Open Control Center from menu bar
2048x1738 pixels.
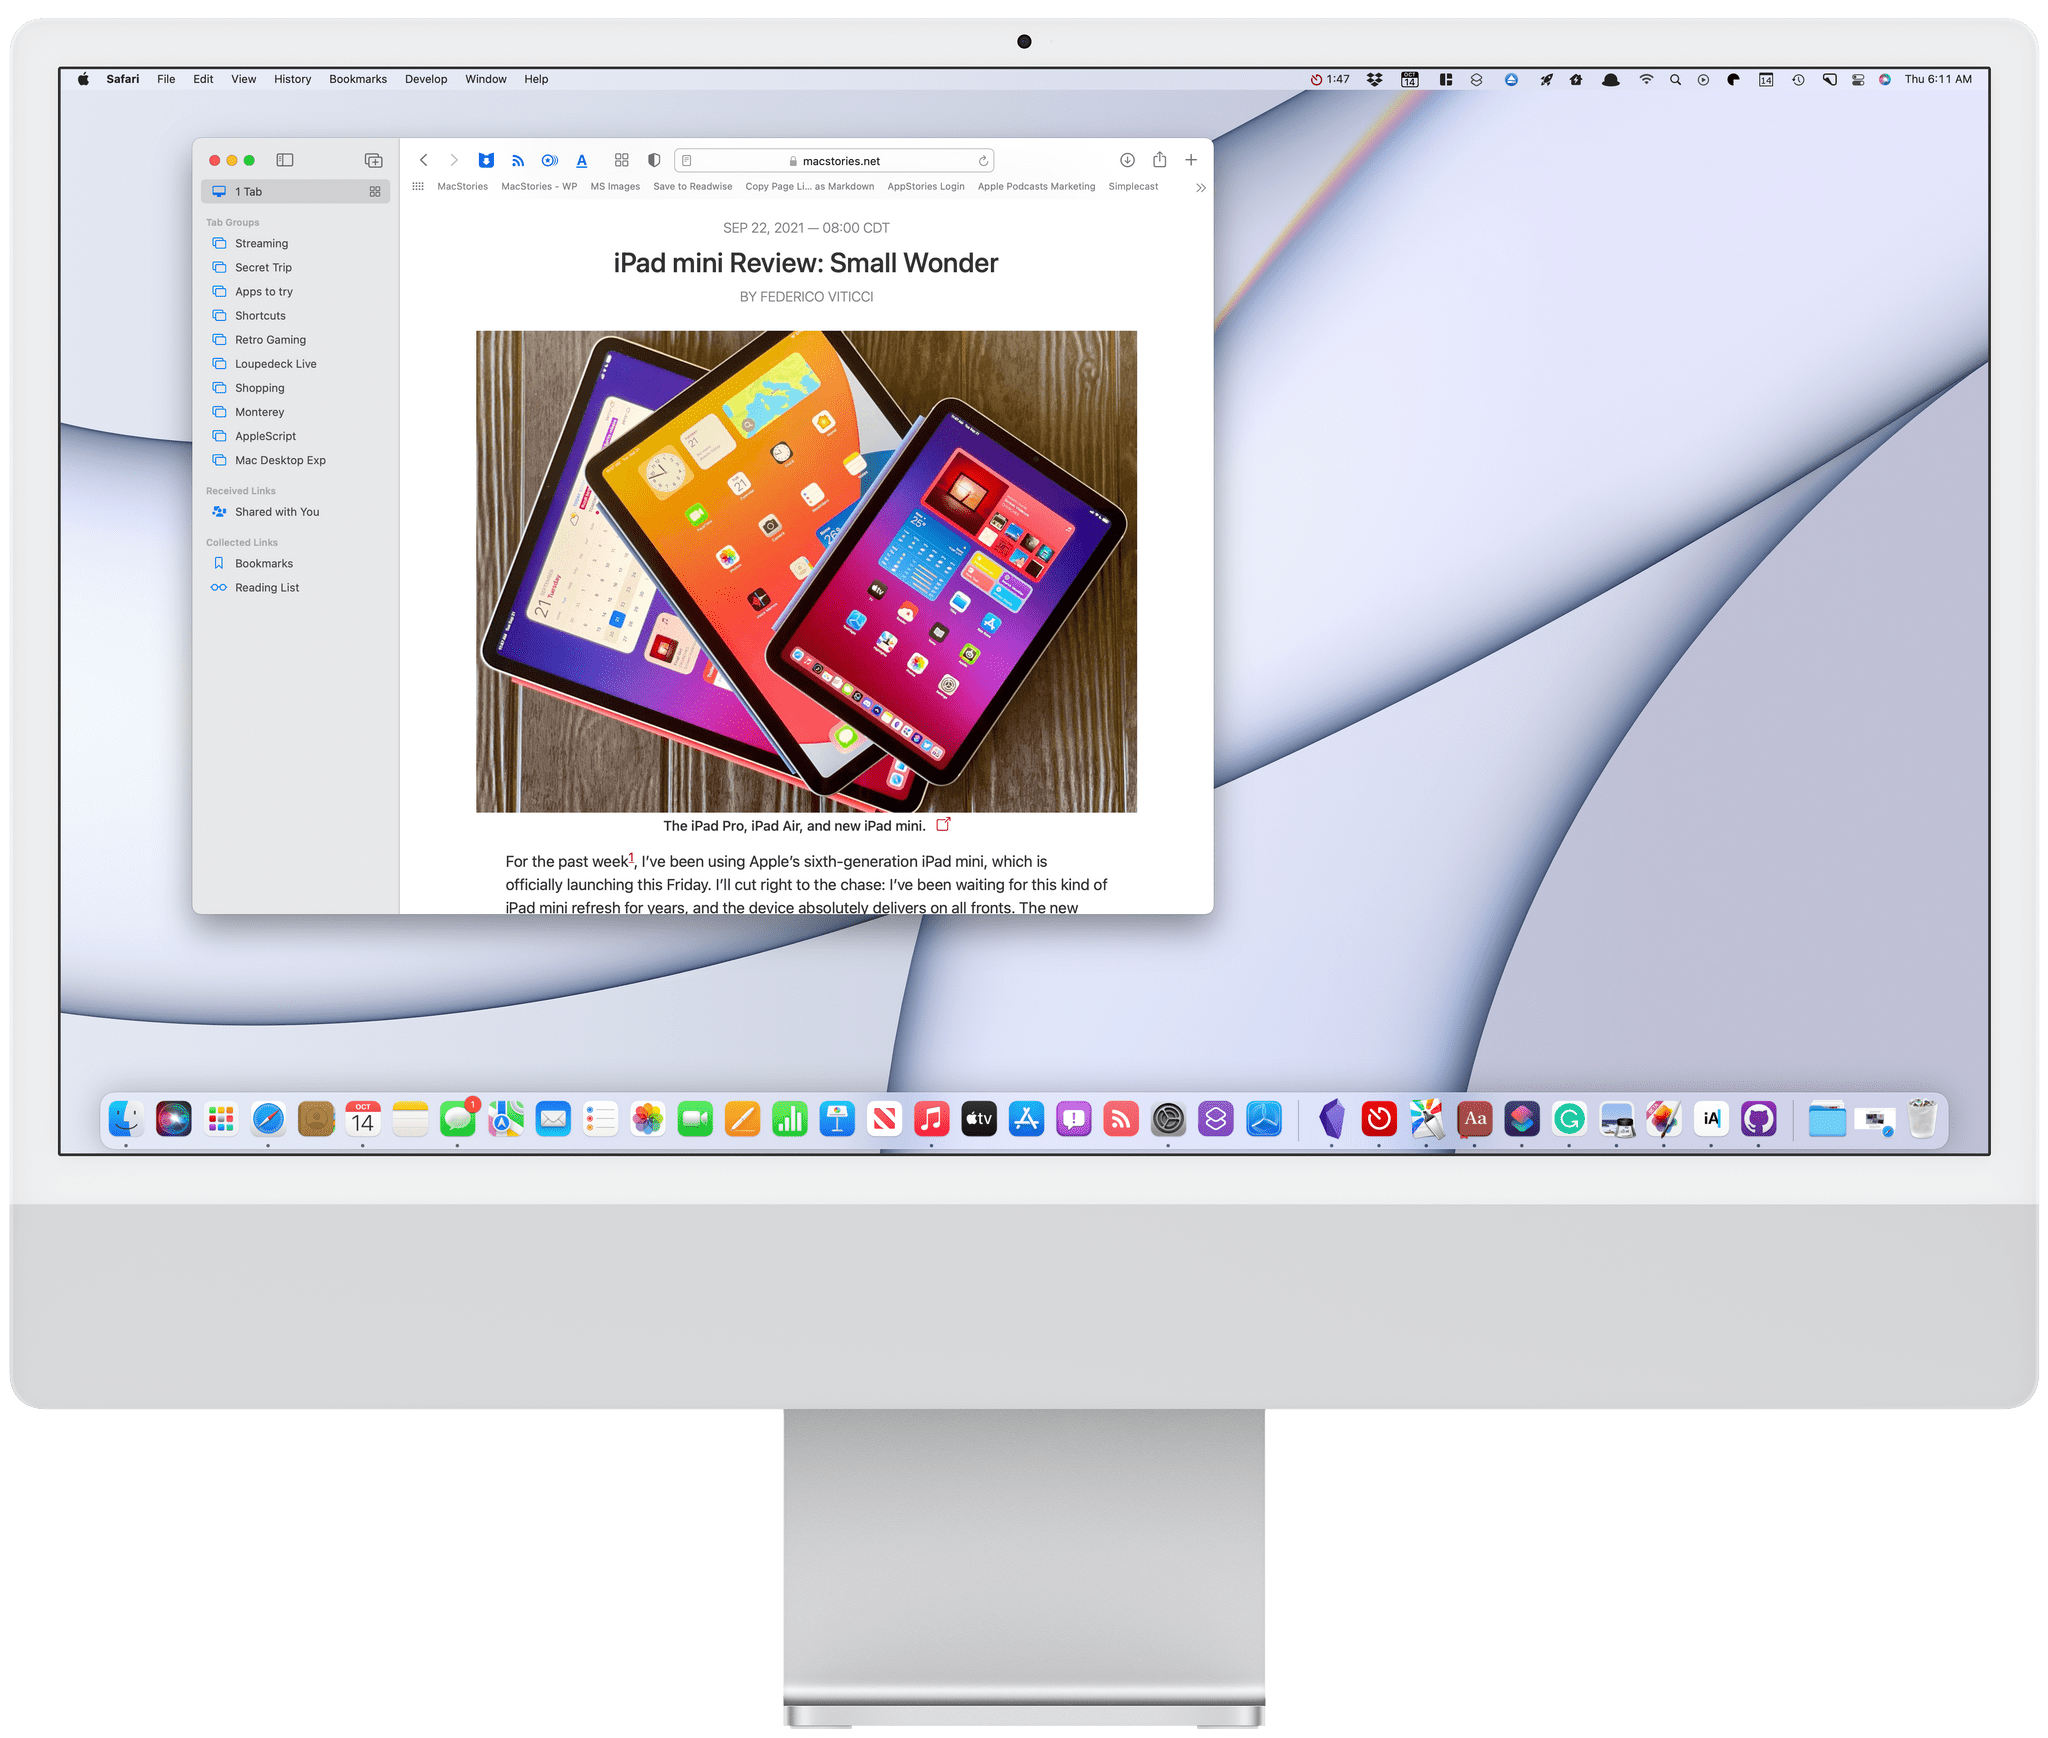pyautogui.click(x=1858, y=80)
